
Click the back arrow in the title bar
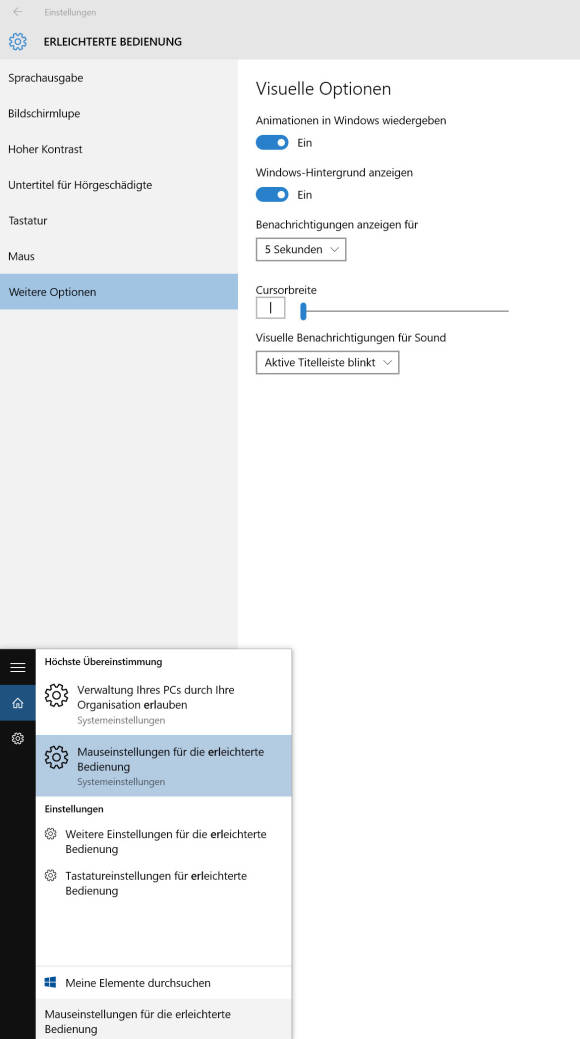pyautogui.click(x=17, y=12)
